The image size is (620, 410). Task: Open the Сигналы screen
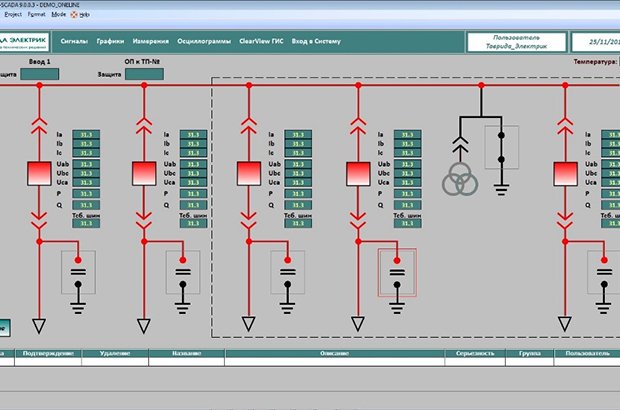(x=74, y=41)
